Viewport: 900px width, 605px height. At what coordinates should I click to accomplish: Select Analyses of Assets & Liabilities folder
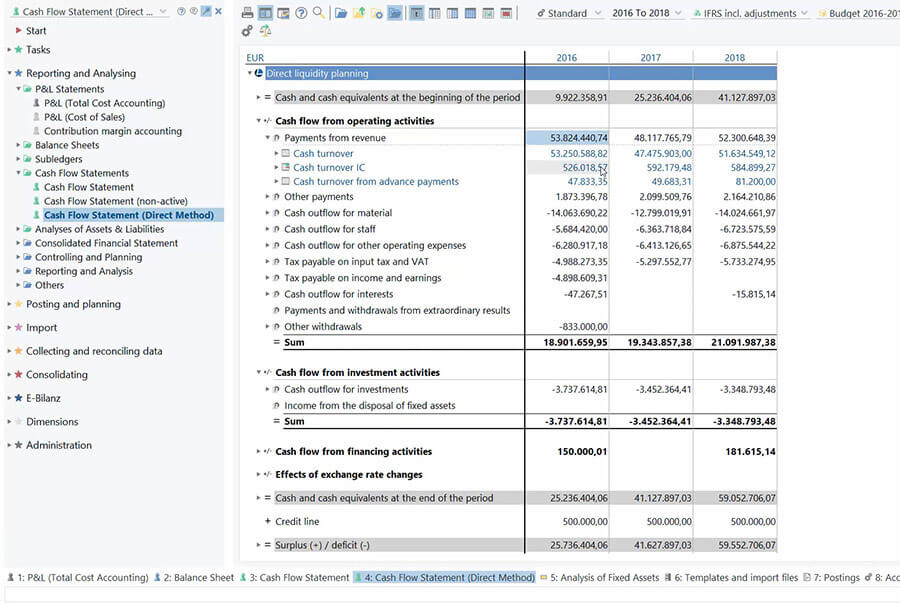pos(99,229)
